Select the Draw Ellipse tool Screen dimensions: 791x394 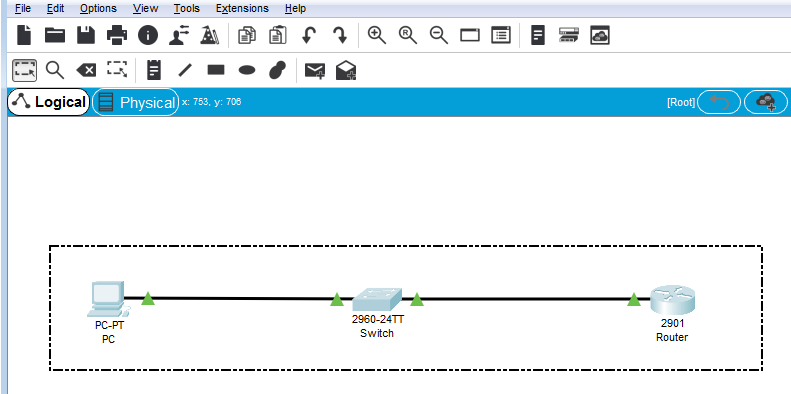tap(247, 70)
